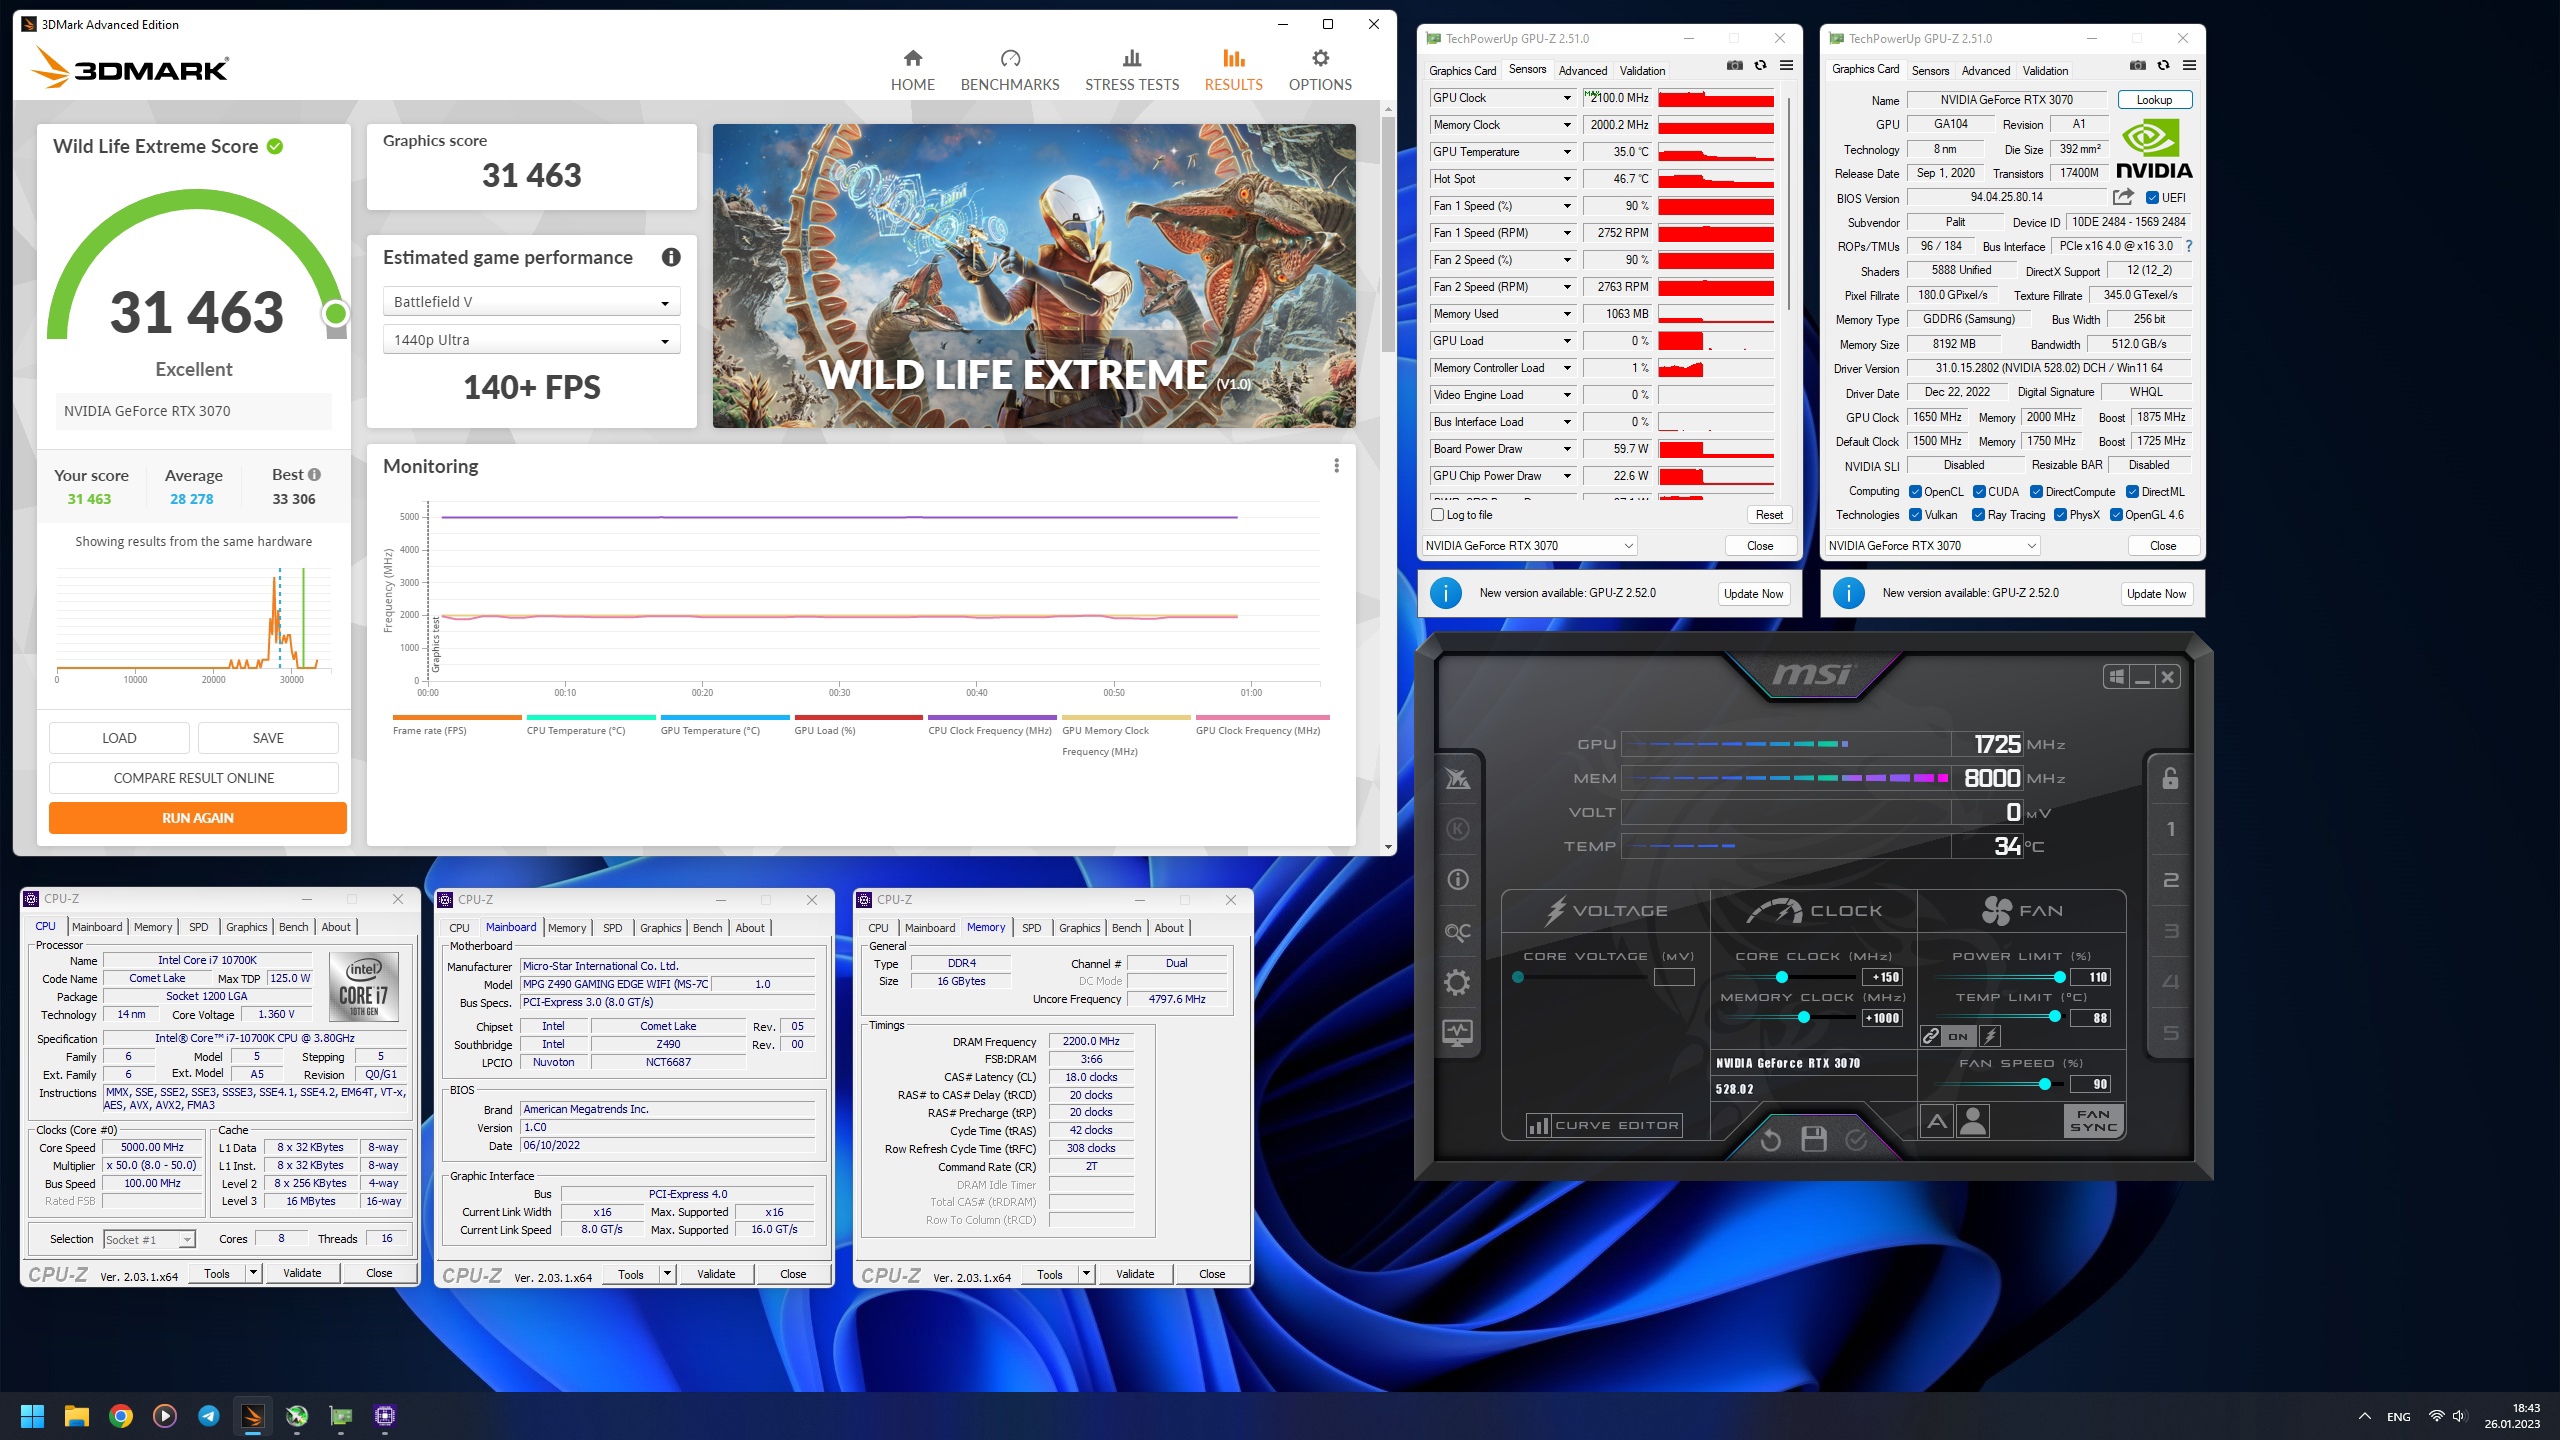Open SPD tab in CPU-Z Mainboard window
Screen dimensions: 2560x1440
coord(612,928)
